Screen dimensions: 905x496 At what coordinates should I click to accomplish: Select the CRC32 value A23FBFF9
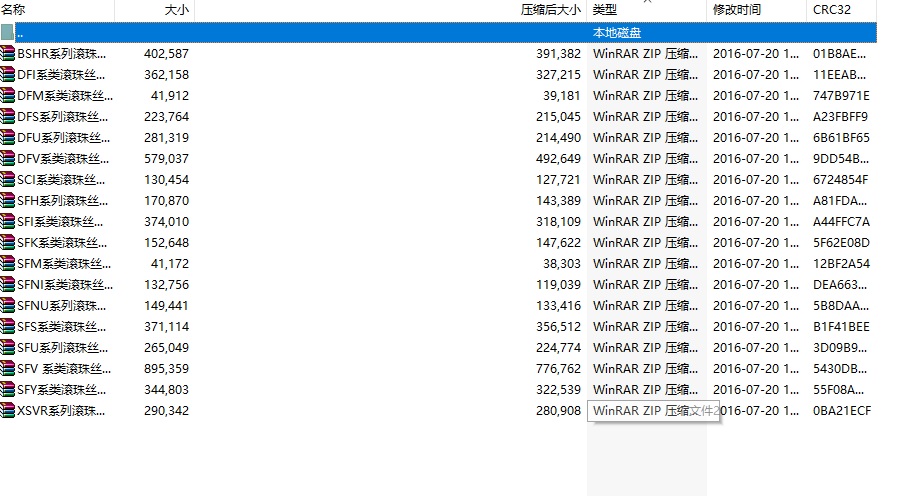click(840, 117)
